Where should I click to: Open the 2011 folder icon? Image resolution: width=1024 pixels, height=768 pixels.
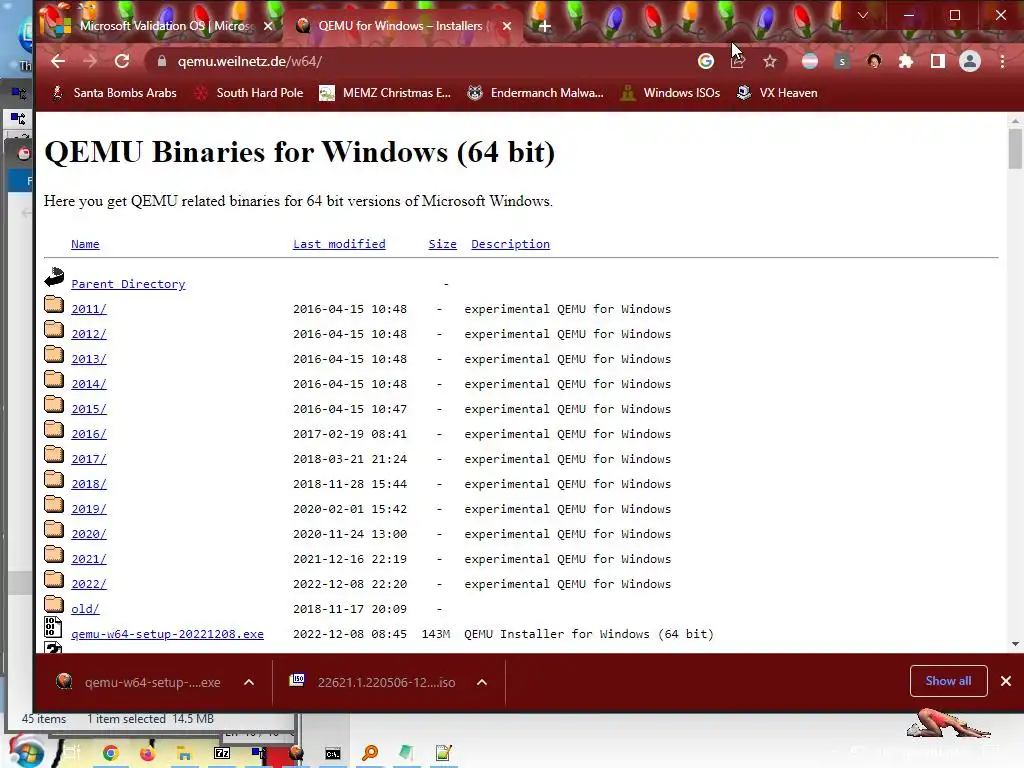(x=54, y=305)
